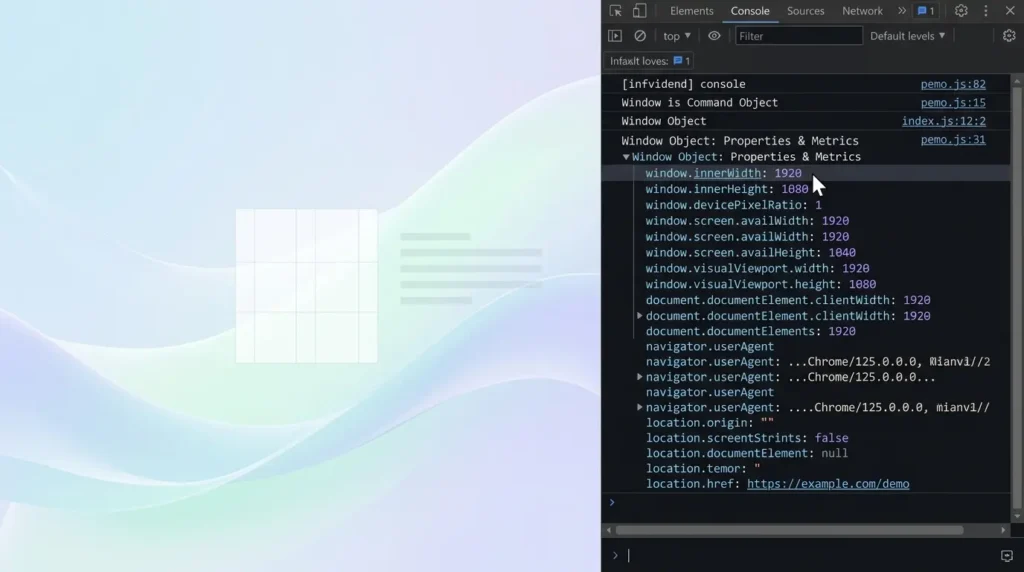
Task: Expand navigator.userAgent ...Chrome/125.0.0.0... row
Action: tap(639, 377)
